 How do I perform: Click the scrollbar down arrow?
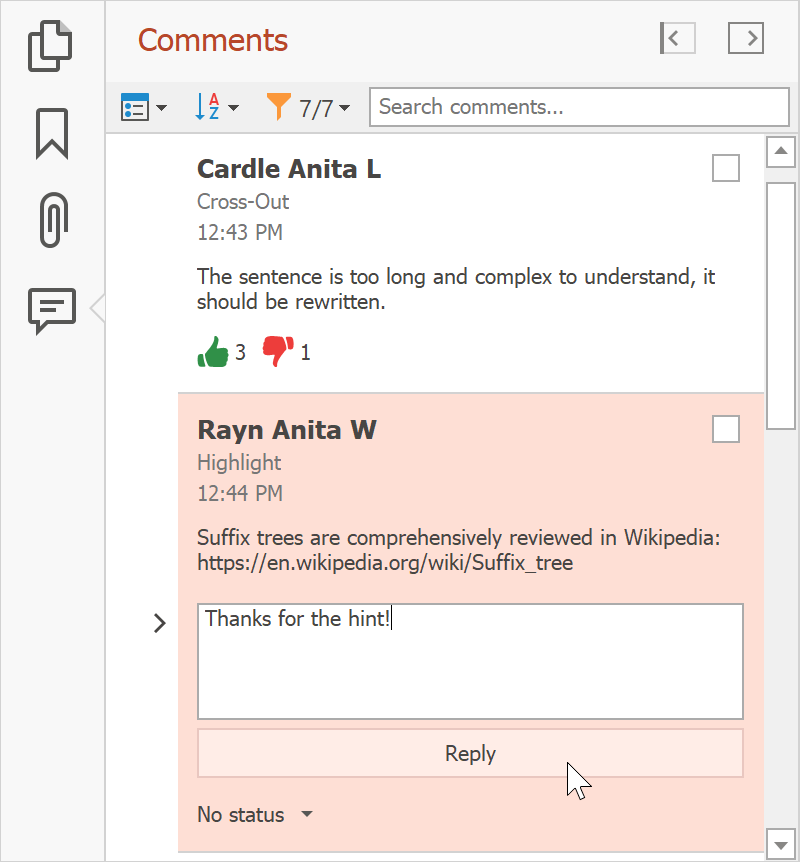coord(781,843)
